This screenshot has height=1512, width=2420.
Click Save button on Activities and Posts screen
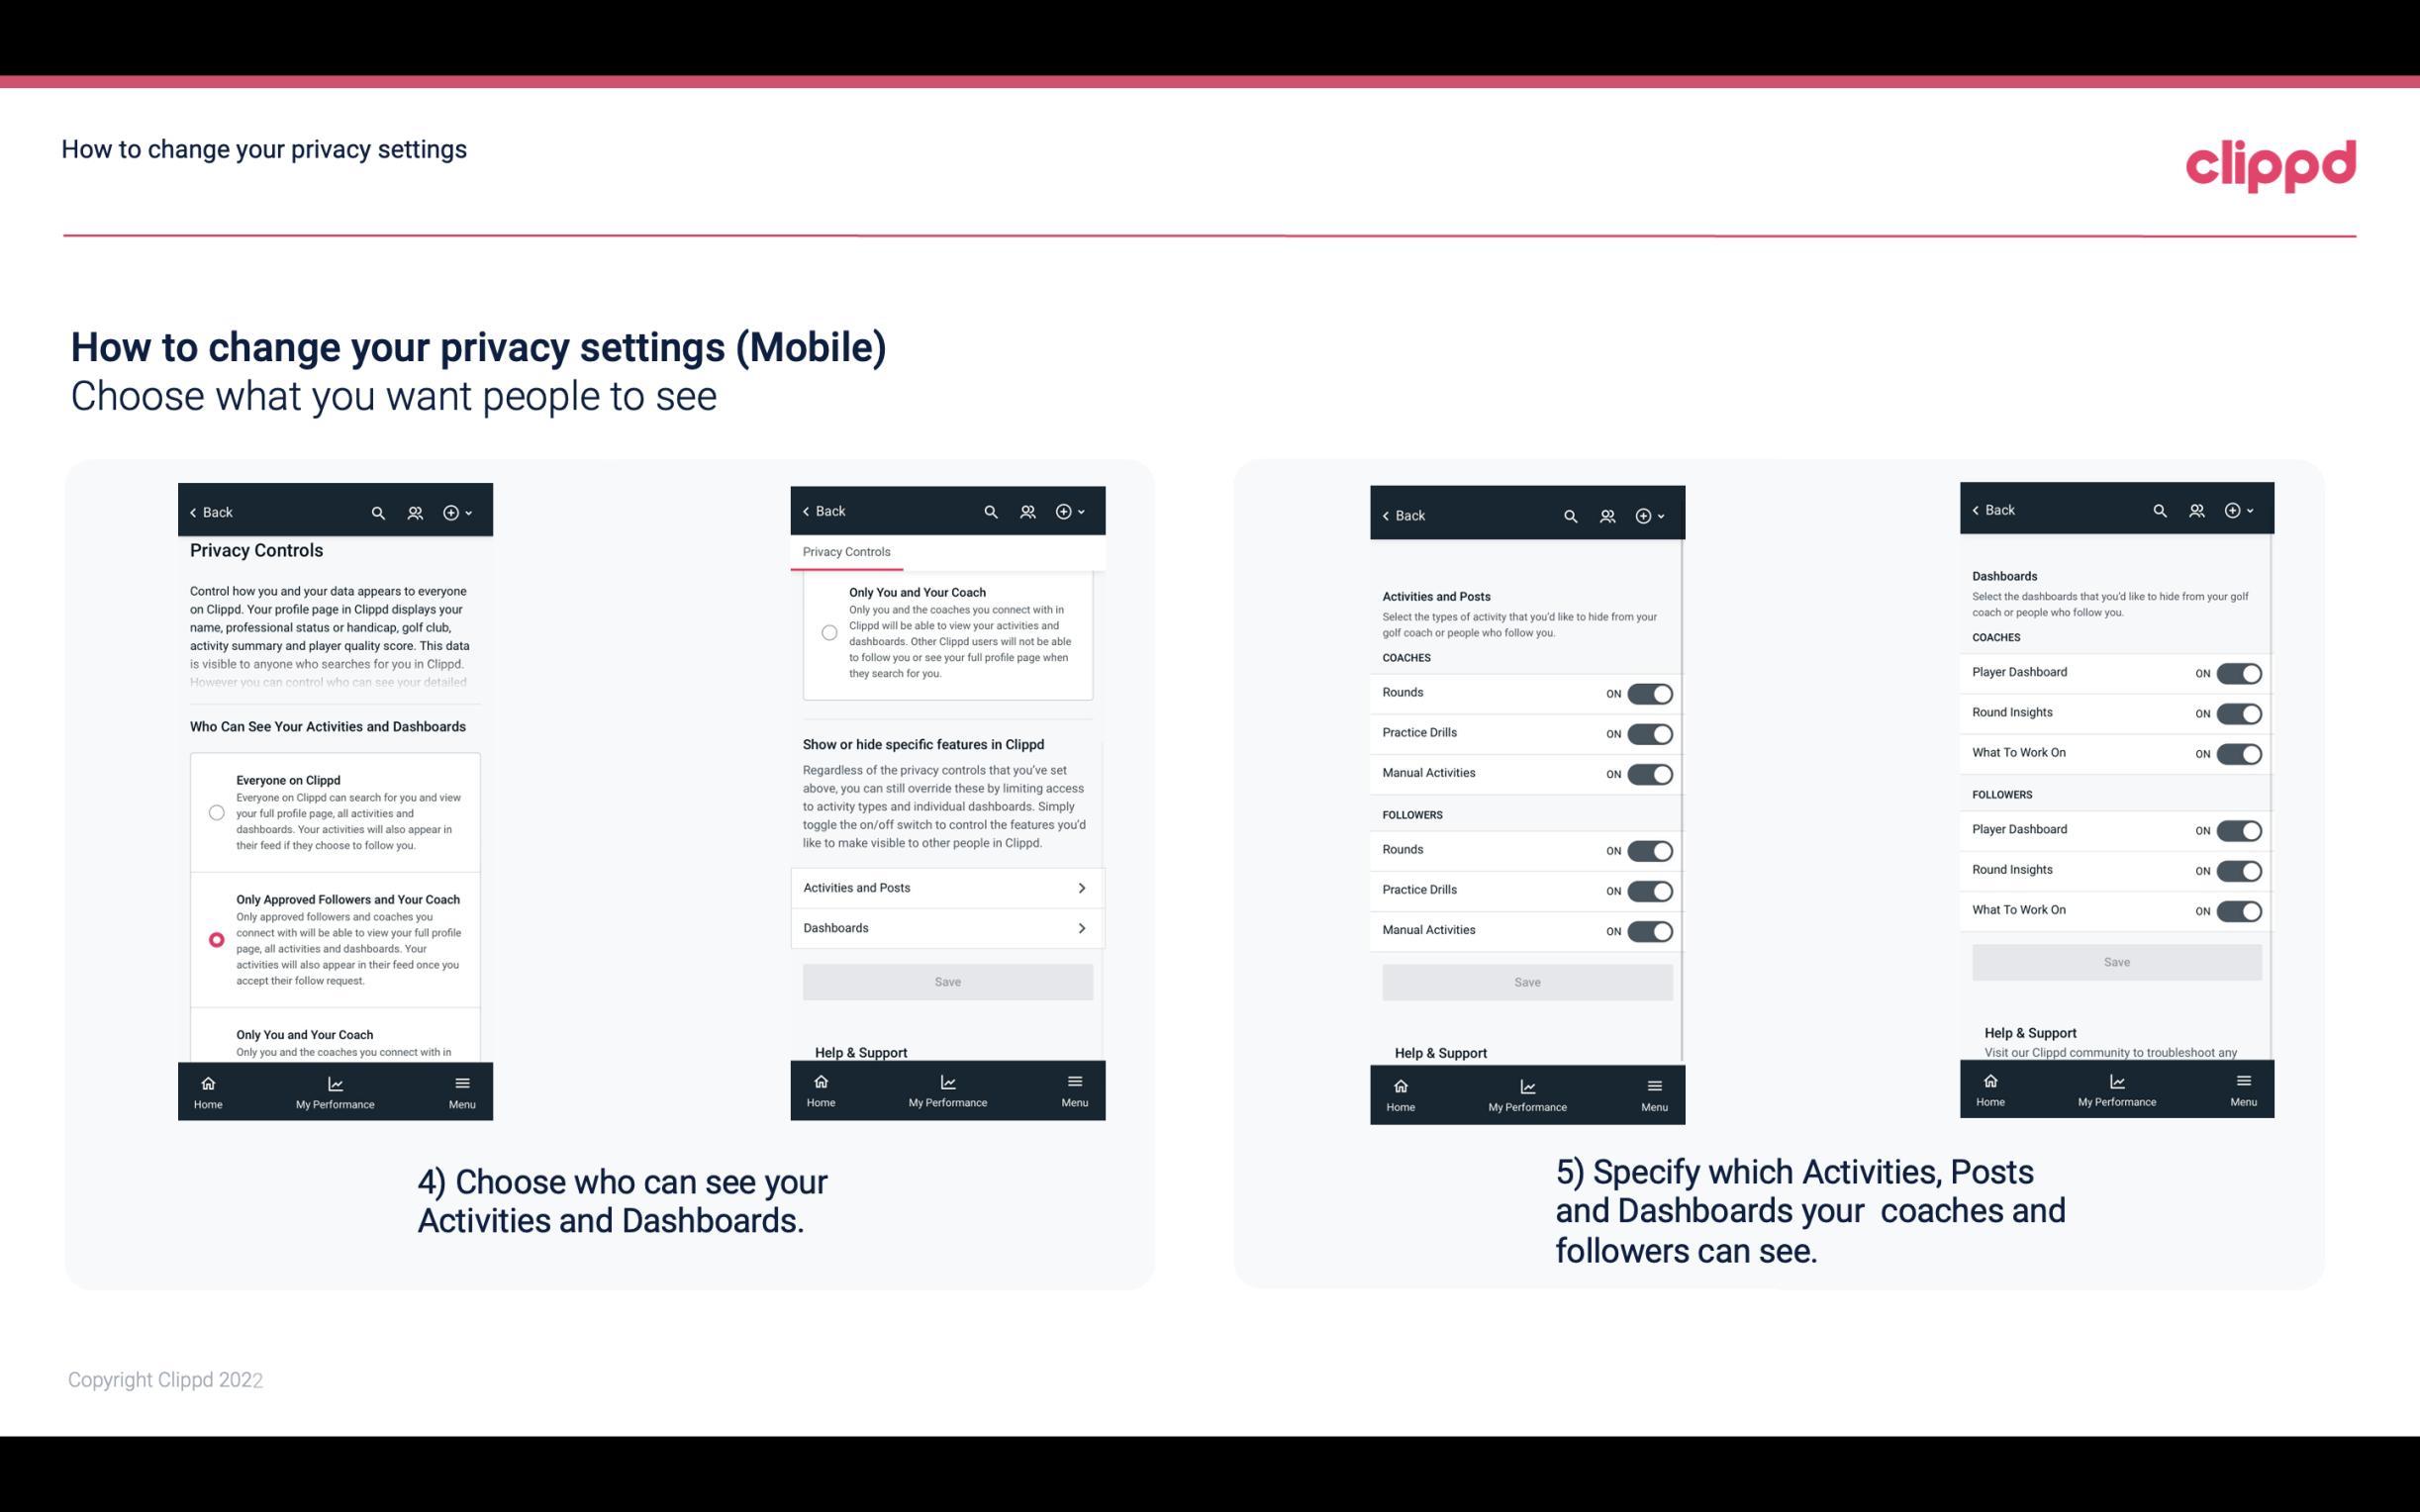coord(1526,979)
